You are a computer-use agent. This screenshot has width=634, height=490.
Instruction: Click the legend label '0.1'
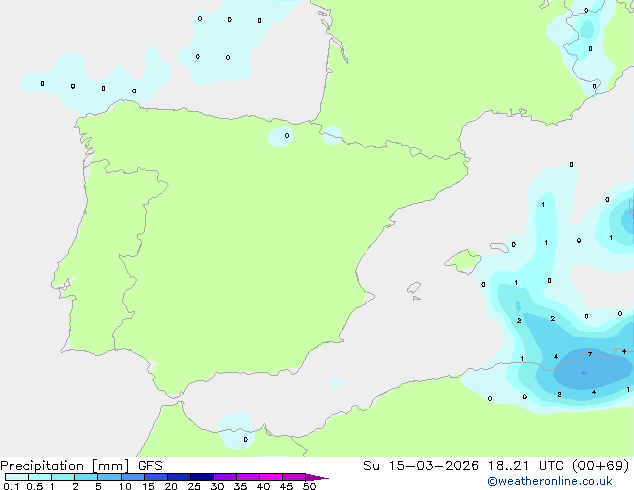pos(11,486)
